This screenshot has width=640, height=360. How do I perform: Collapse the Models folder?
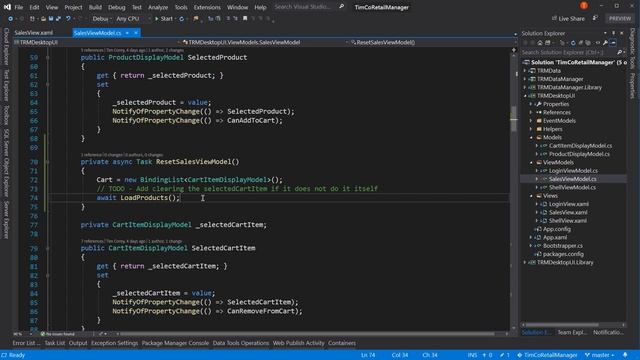531,138
